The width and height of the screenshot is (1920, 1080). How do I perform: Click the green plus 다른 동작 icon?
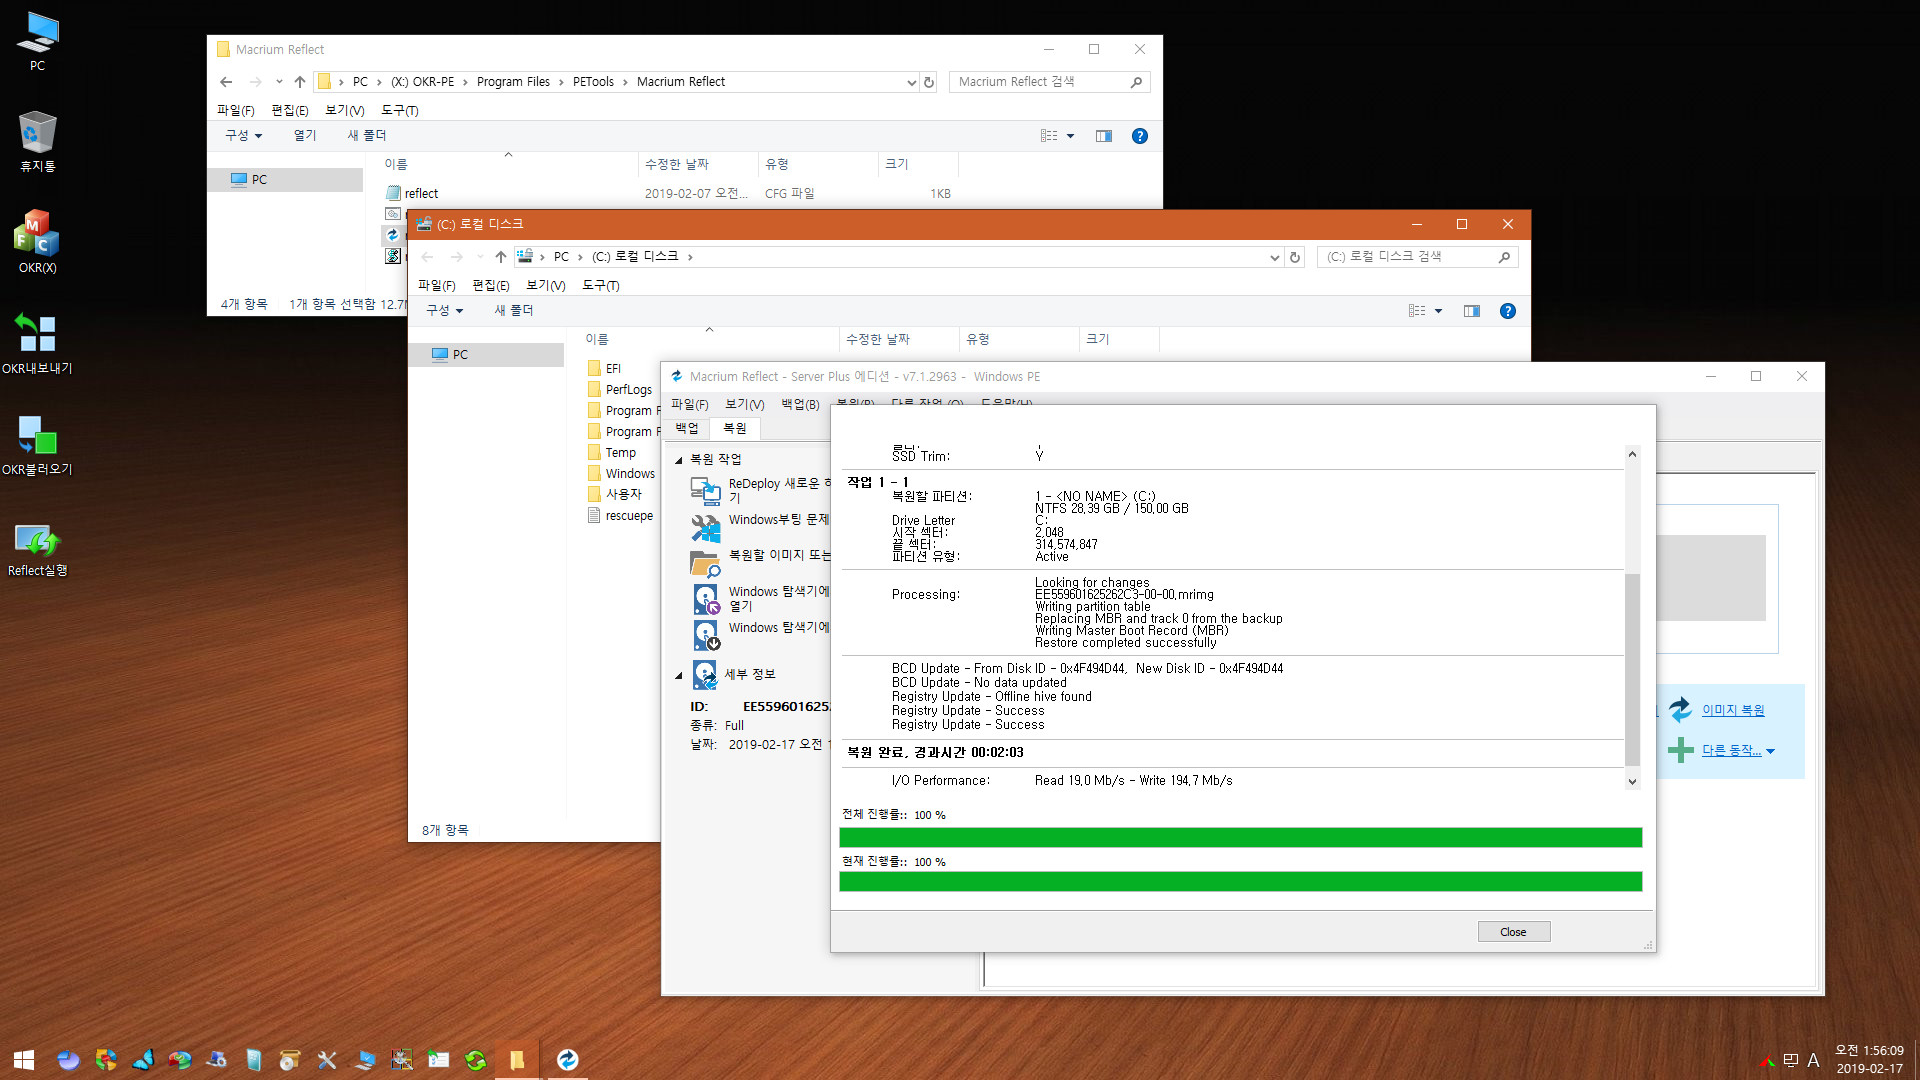tap(1681, 750)
